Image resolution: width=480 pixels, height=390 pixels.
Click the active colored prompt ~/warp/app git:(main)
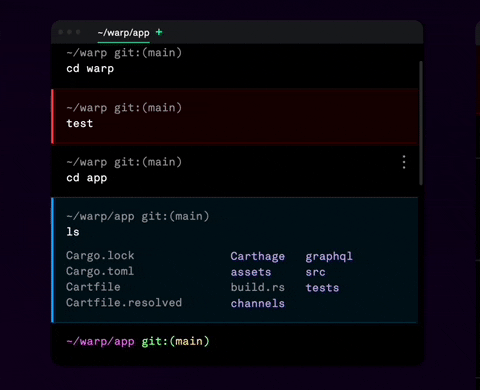[x=138, y=342]
